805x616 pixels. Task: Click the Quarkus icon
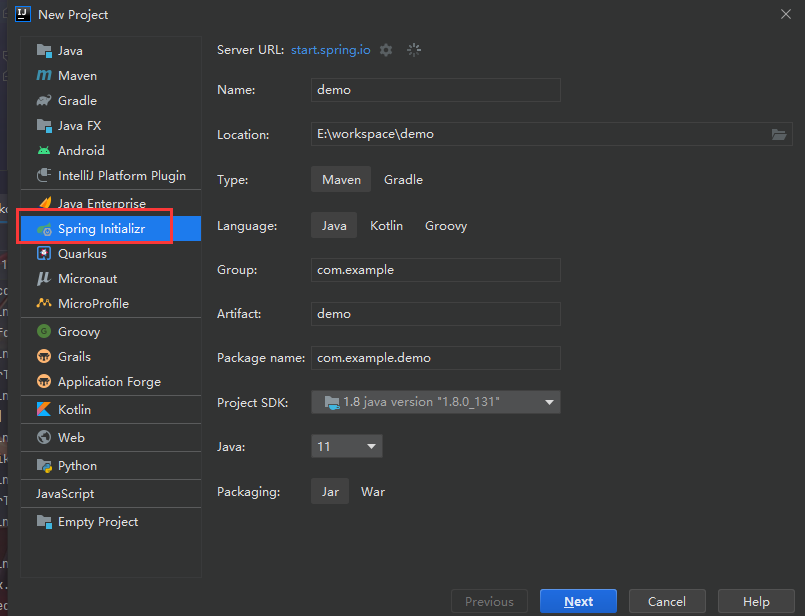(44, 254)
